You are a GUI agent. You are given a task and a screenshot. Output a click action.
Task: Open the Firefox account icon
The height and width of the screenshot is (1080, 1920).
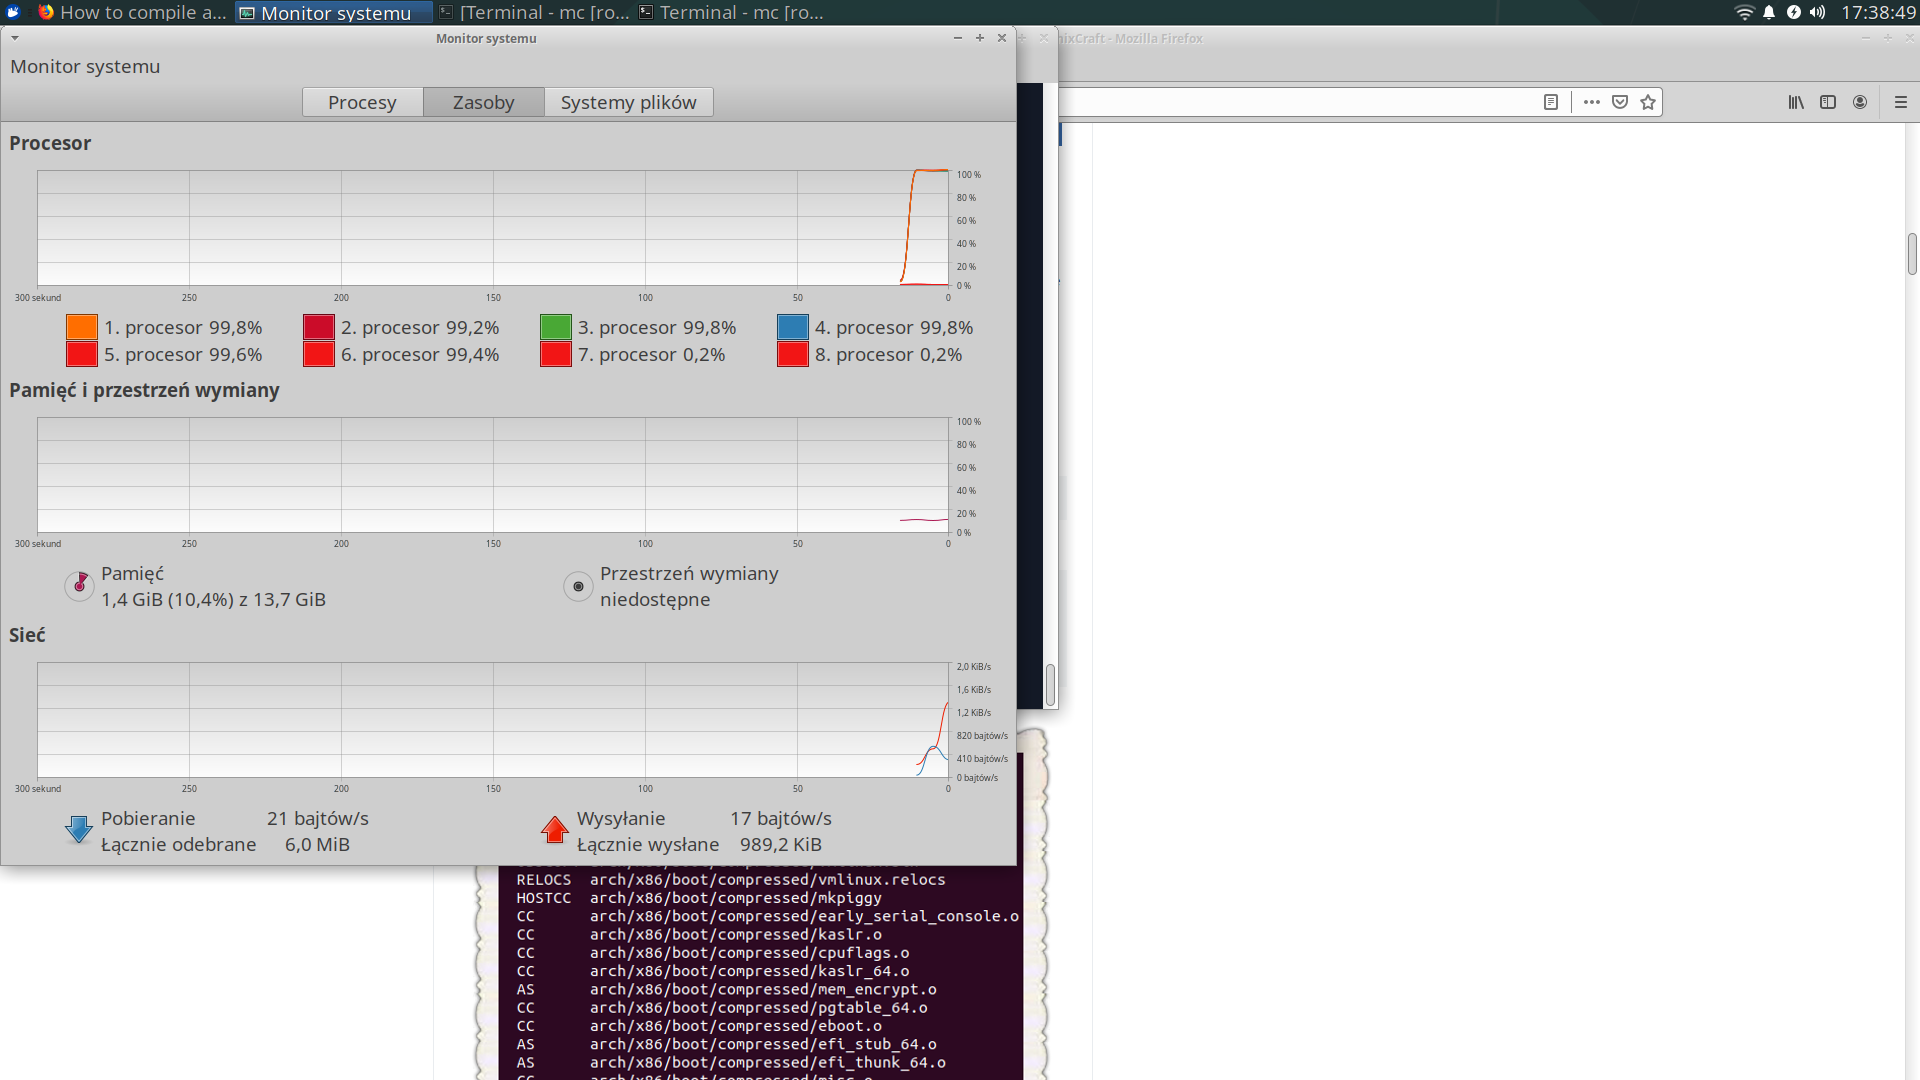(1860, 102)
